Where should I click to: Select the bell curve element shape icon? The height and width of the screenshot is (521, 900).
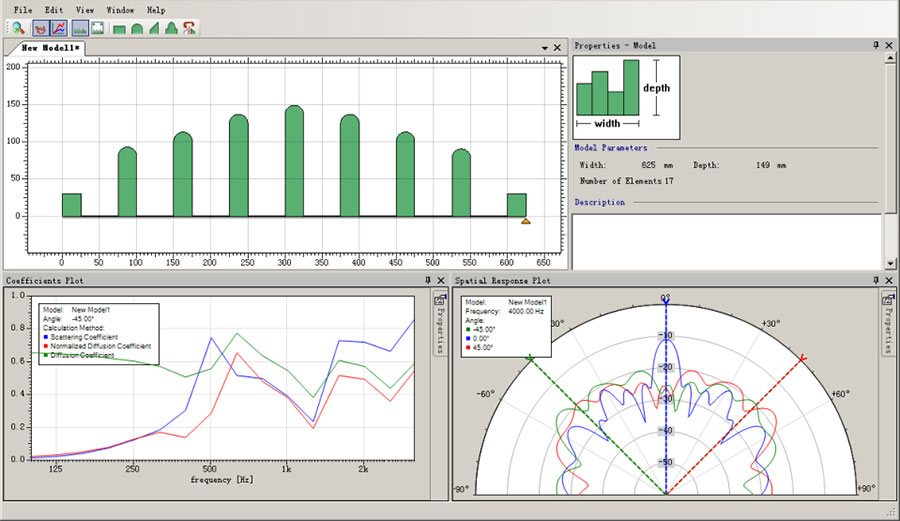pos(171,28)
